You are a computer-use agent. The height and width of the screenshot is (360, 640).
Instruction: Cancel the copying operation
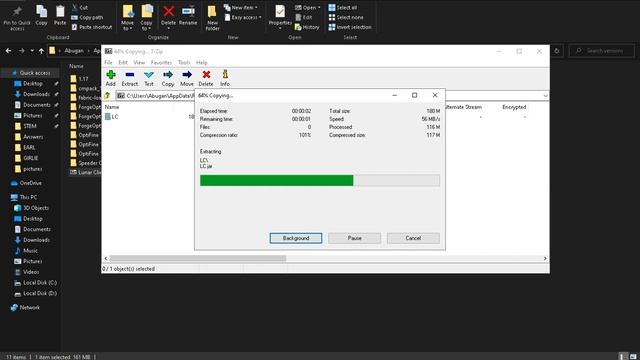413,238
